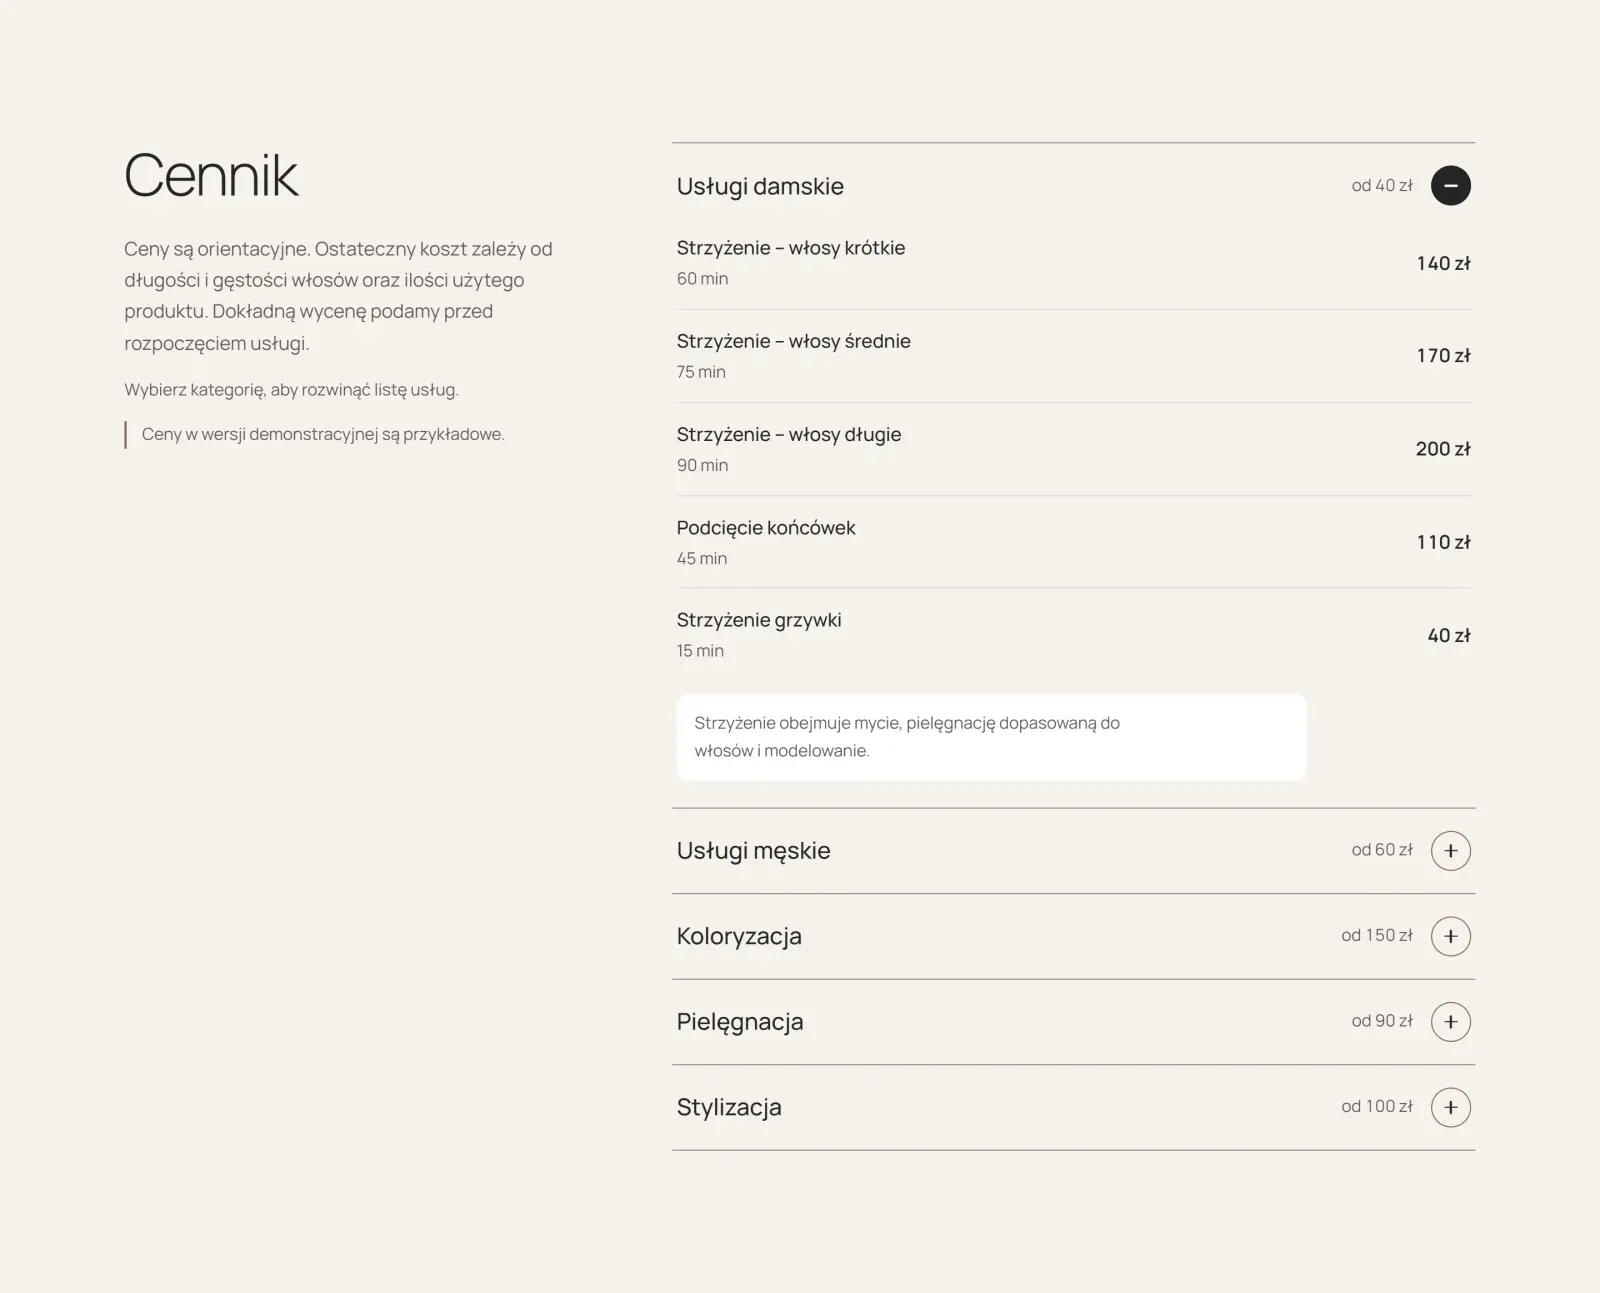Click the '15 min' duration
1600x1293 pixels.
pos(700,651)
